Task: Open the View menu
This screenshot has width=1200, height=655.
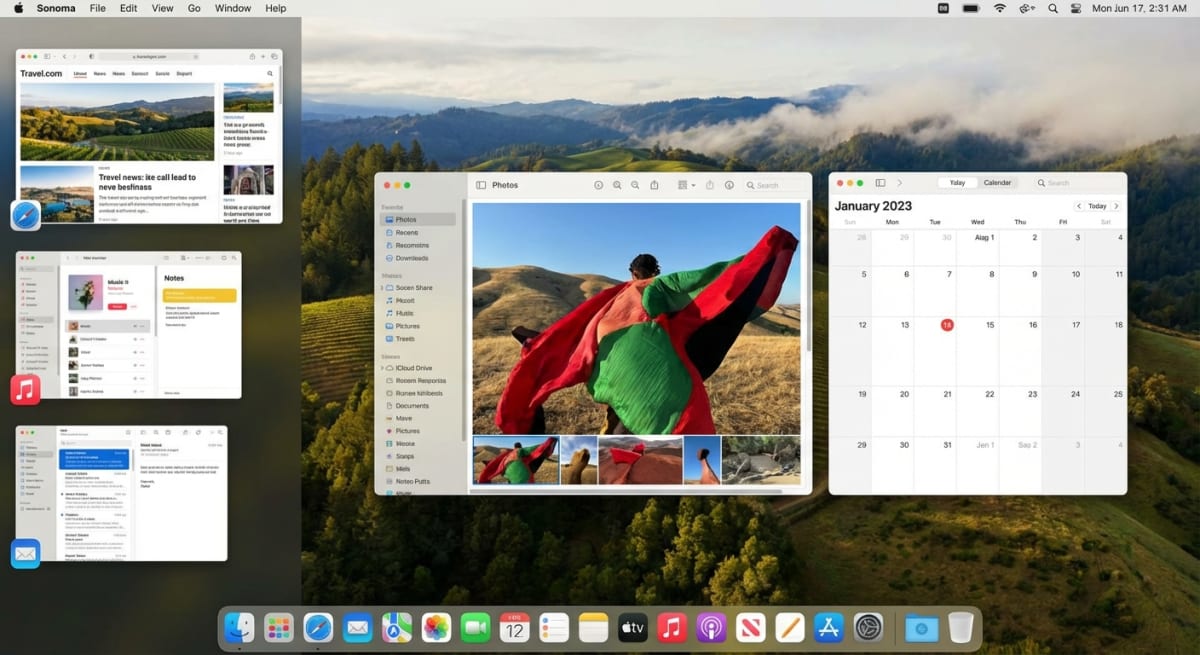Action: (162, 8)
